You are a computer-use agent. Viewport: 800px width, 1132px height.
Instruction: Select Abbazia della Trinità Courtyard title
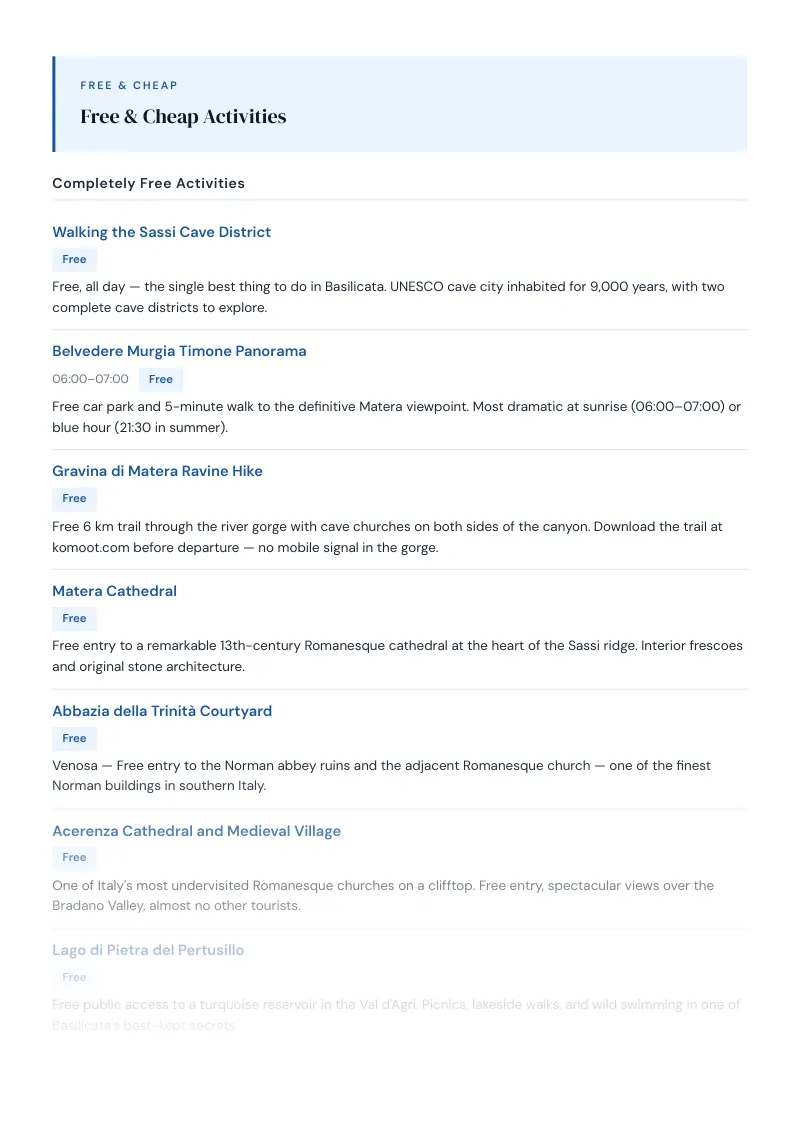(x=162, y=710)
